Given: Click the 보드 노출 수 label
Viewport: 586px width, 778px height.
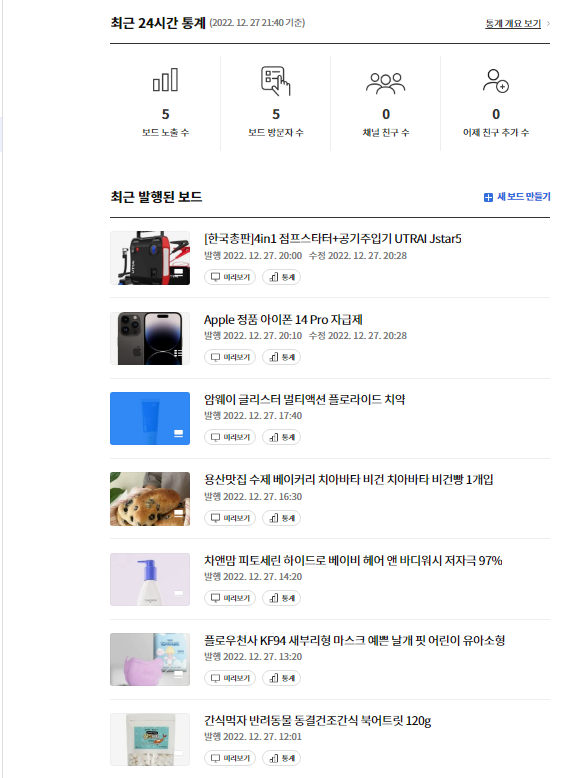Looking at the screenshot, I should (165, 132).
